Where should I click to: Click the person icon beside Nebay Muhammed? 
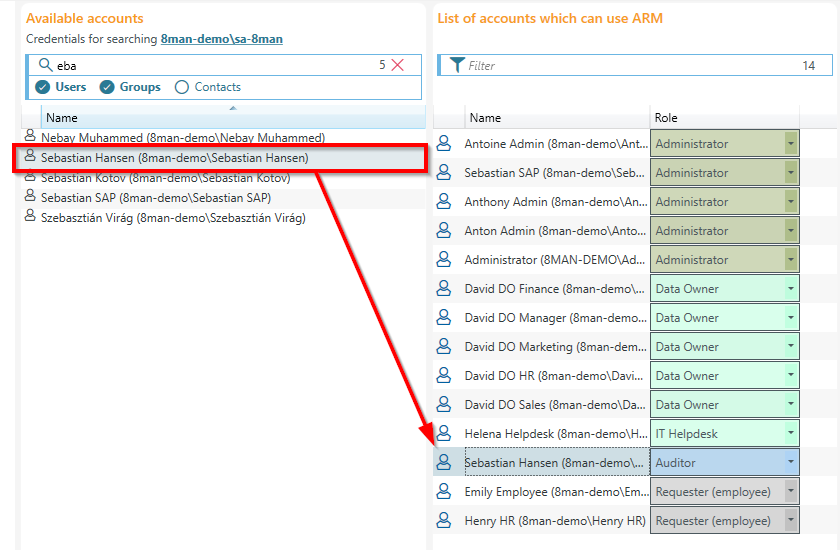pos(30,137)
